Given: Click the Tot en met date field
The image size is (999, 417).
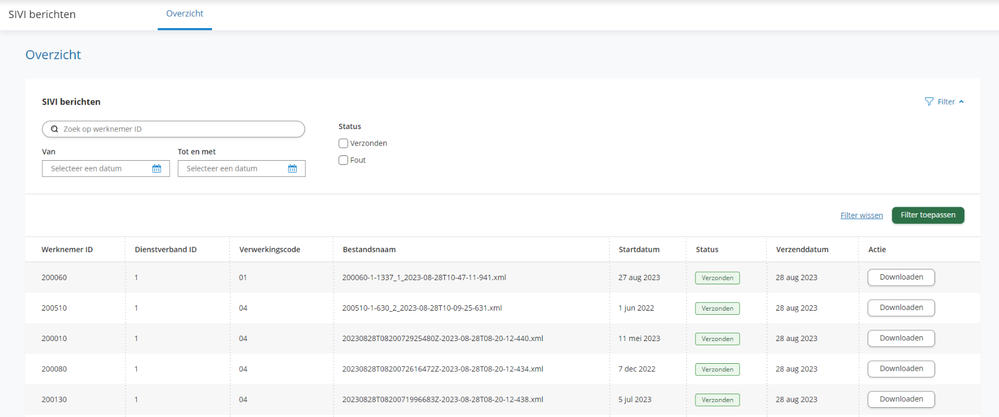Looking at the screenshot, I should 233,169.
